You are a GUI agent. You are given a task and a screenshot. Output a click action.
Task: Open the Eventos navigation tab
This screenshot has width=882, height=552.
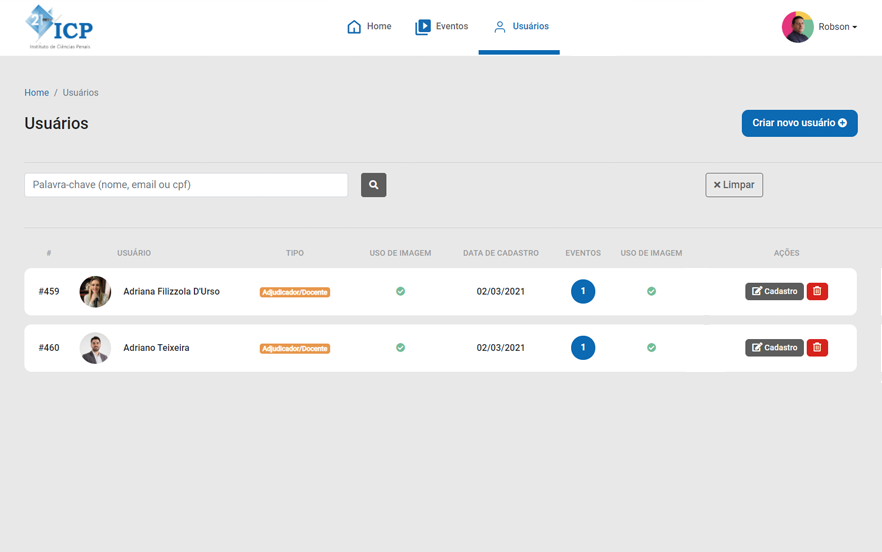point(442,27)
